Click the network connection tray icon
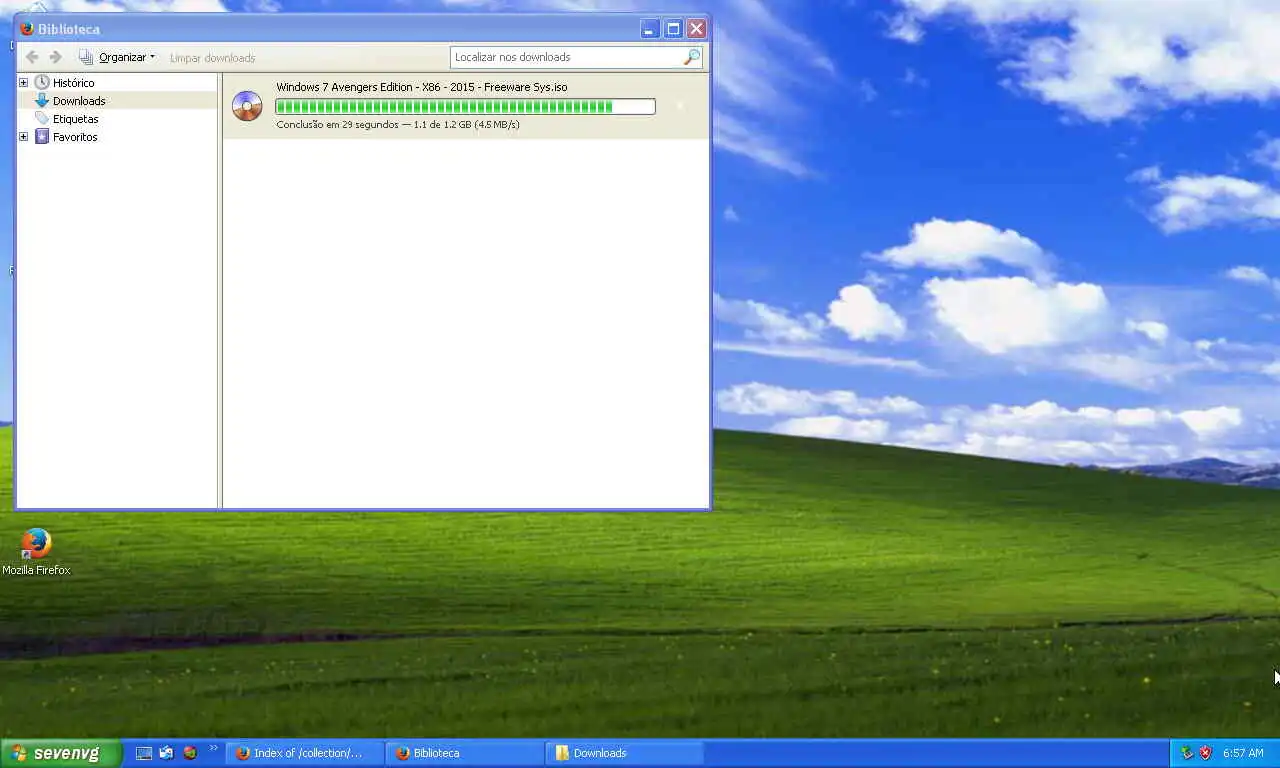The width and height of the screenshot is (1280, 768). click(x=1187, y=753)
